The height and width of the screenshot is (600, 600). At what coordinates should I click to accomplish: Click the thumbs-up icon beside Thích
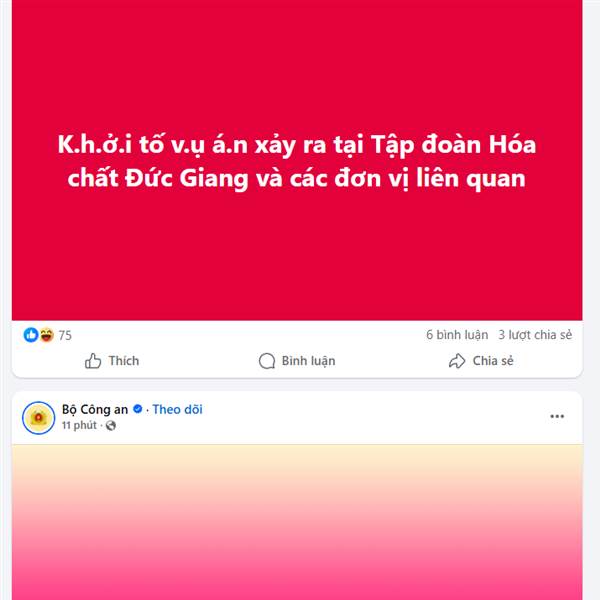coord(93,361)
